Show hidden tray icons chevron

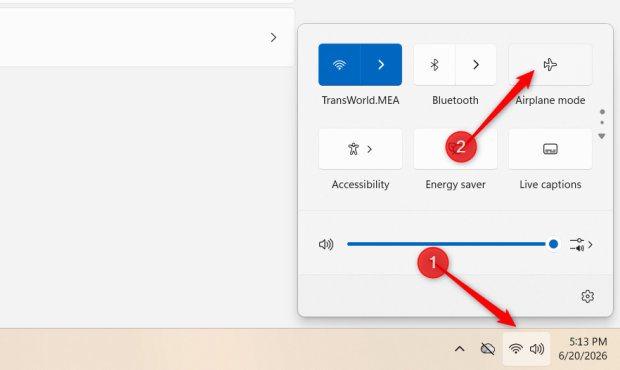tap(459, 349)
